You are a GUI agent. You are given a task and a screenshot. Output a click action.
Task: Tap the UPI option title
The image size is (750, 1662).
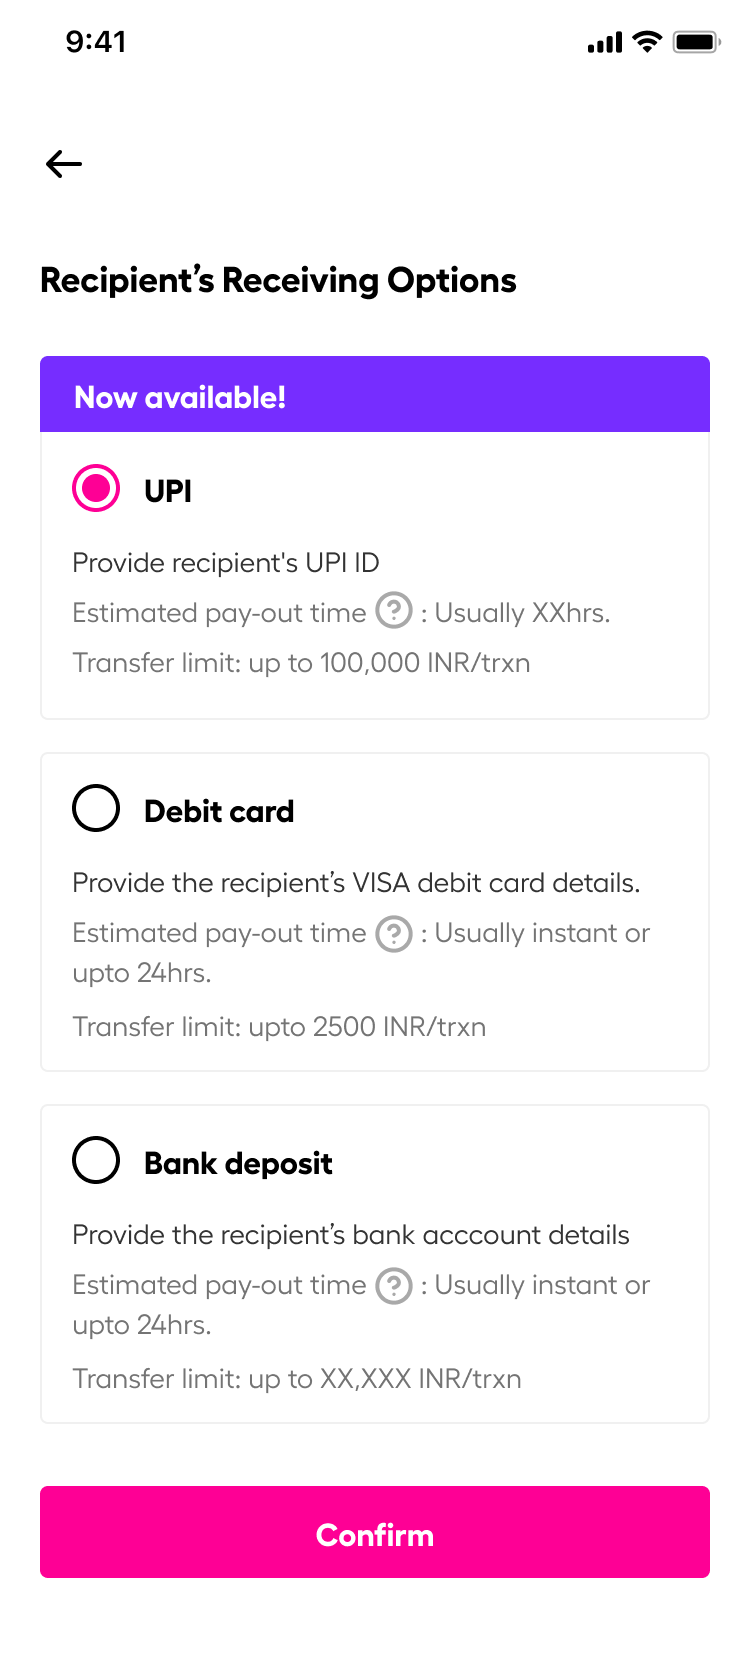click(x=168, y=491)
